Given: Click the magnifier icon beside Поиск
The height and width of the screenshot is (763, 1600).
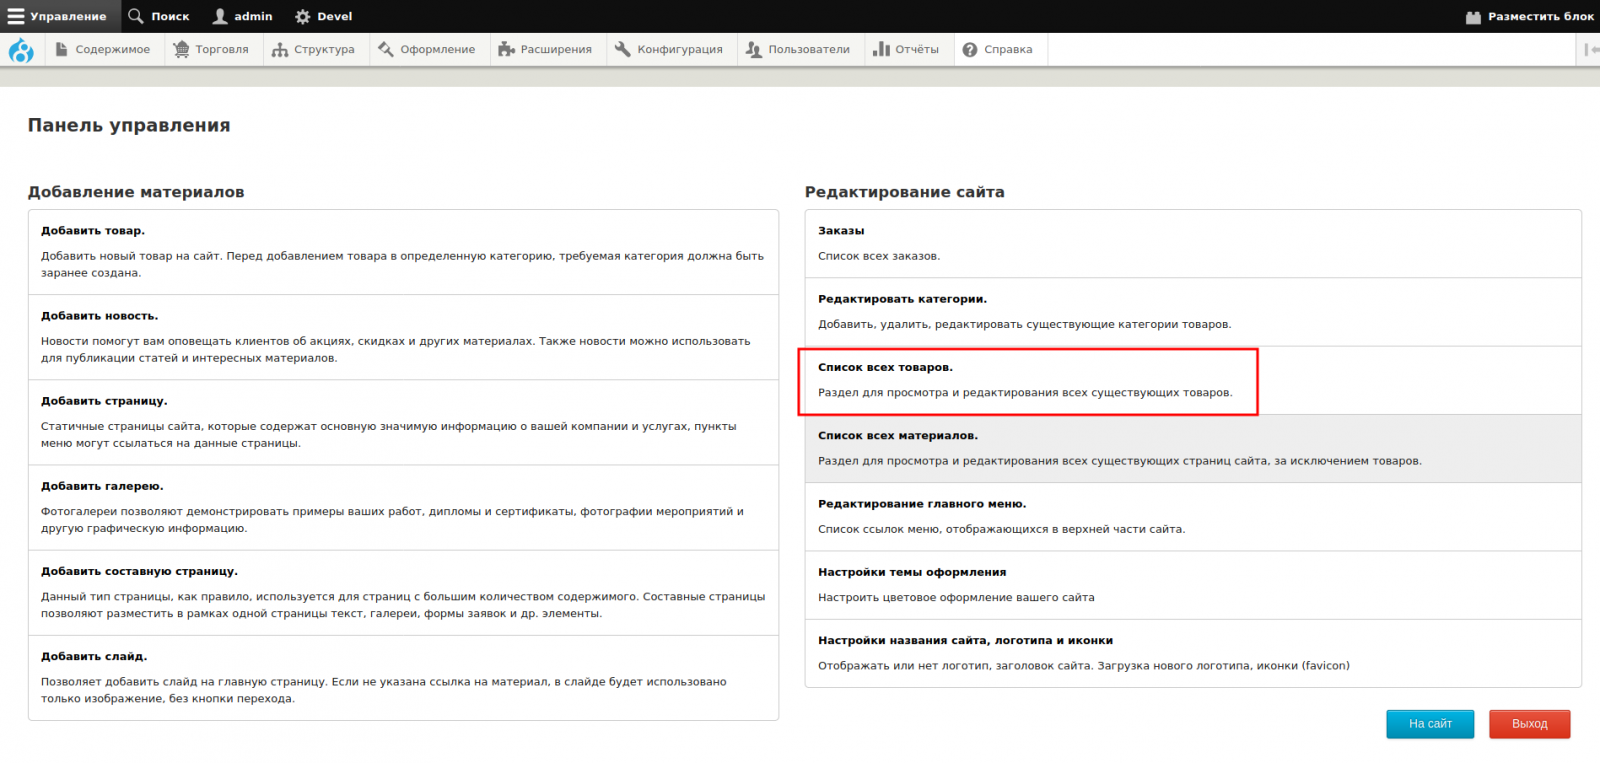Looking at the screenshot, I should click(136, 16).
